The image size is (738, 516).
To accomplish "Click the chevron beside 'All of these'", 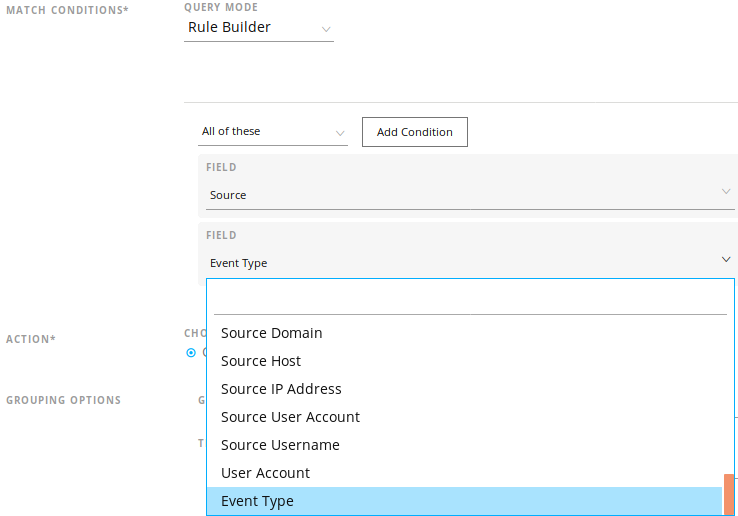I will coord(339,132).
